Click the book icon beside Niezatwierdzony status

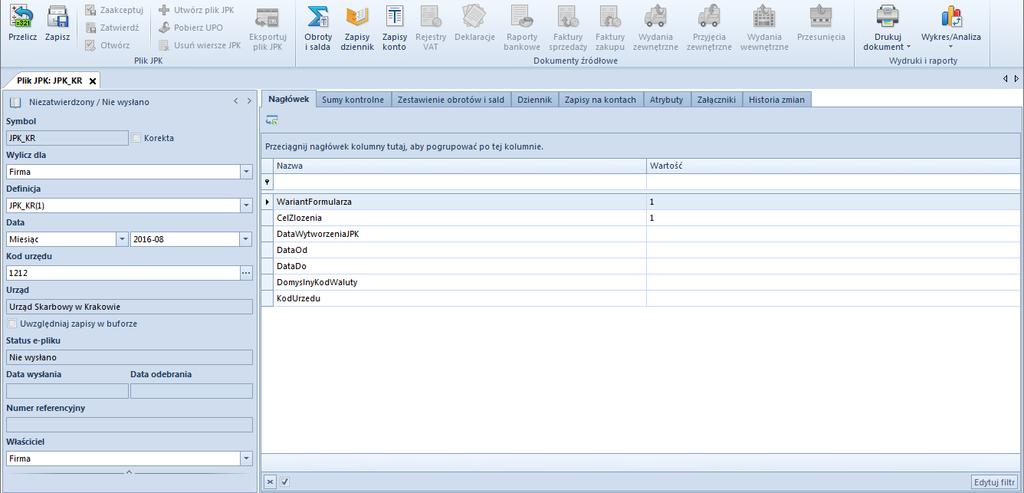point(15,102)
